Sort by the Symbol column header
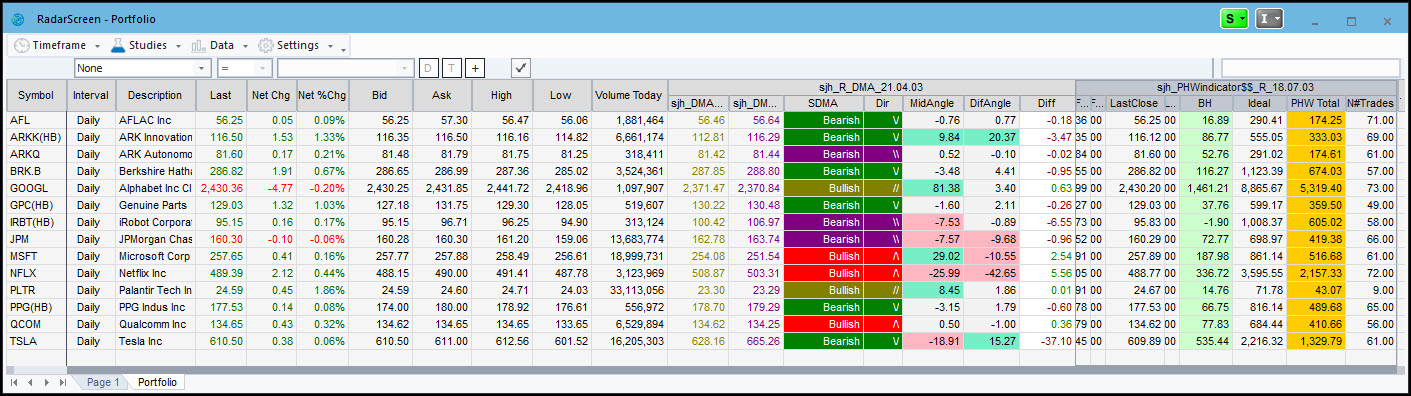1411x396 pixels. tap(36, 96)
